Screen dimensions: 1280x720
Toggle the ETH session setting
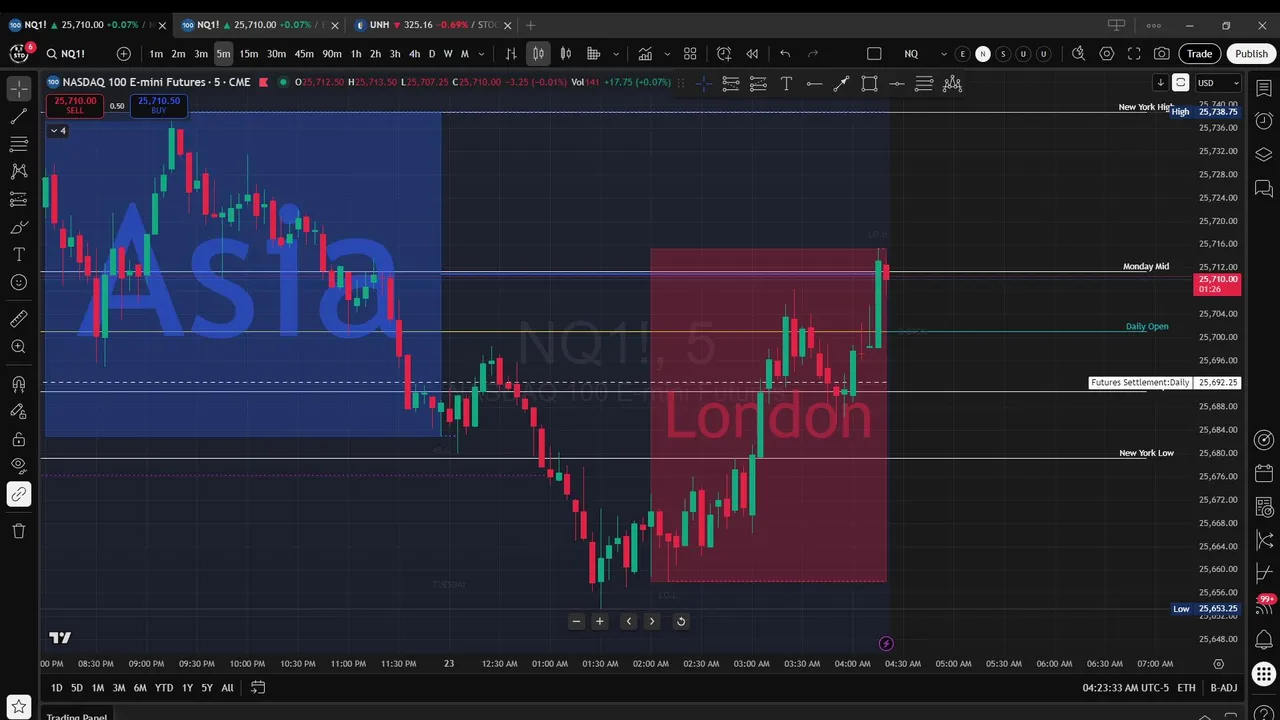[1186, 687]
